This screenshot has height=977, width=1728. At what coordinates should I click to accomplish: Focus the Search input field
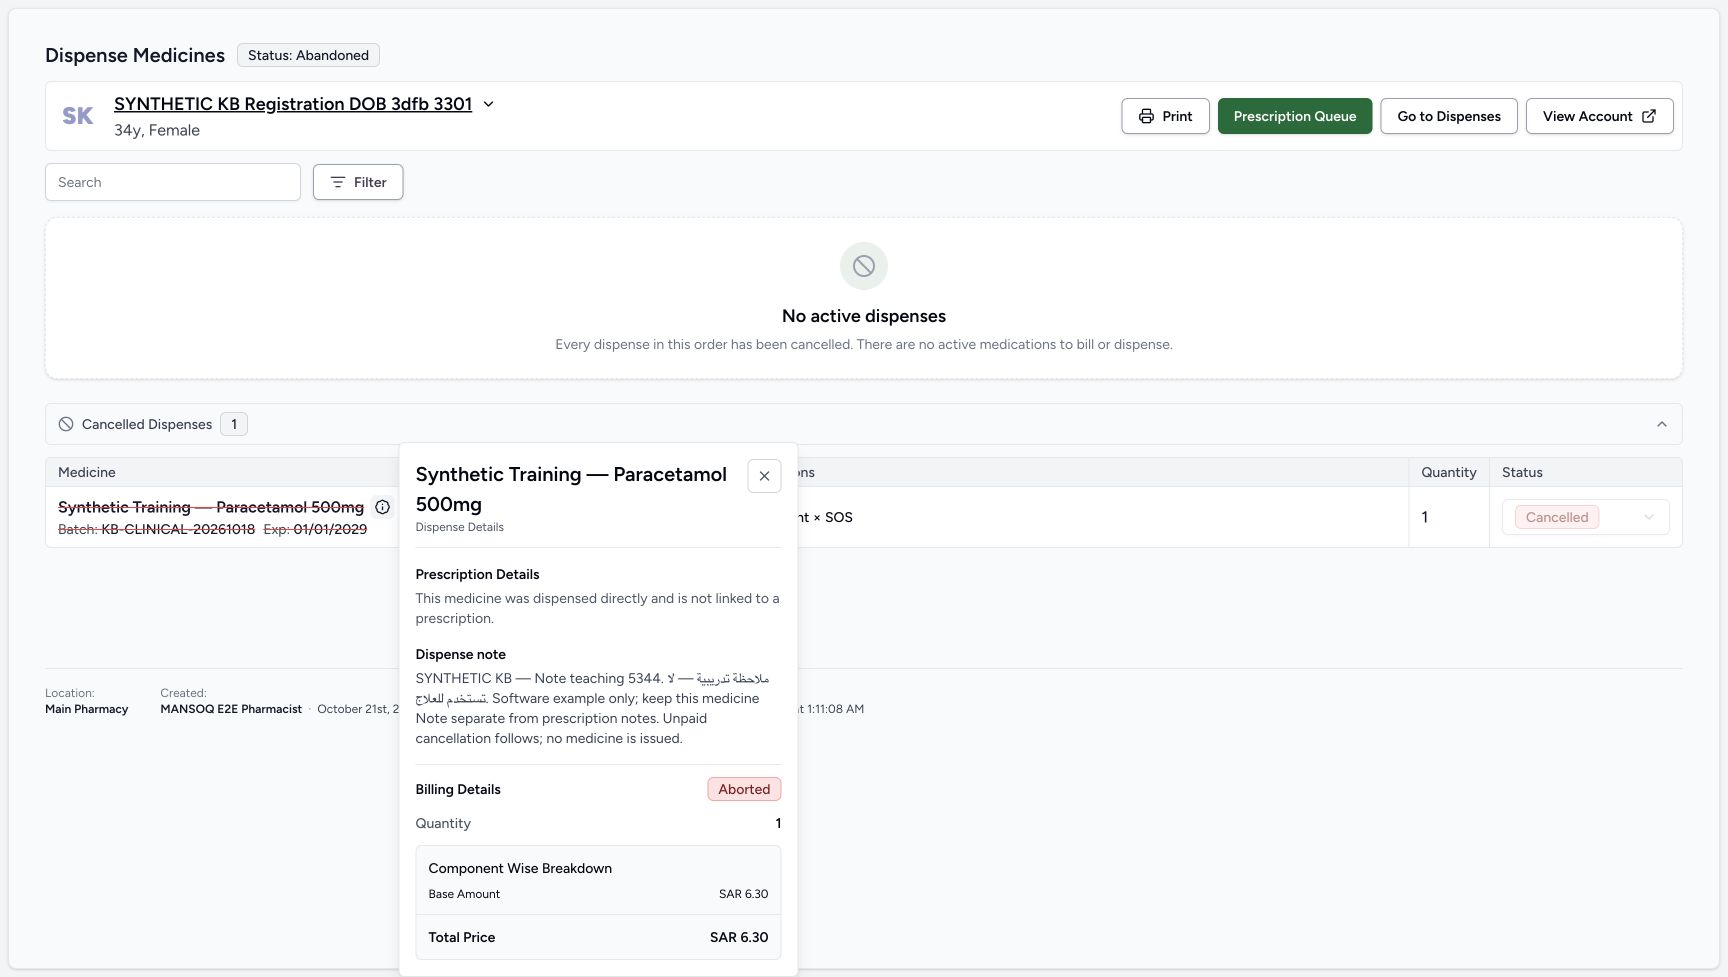click(173, 182)
